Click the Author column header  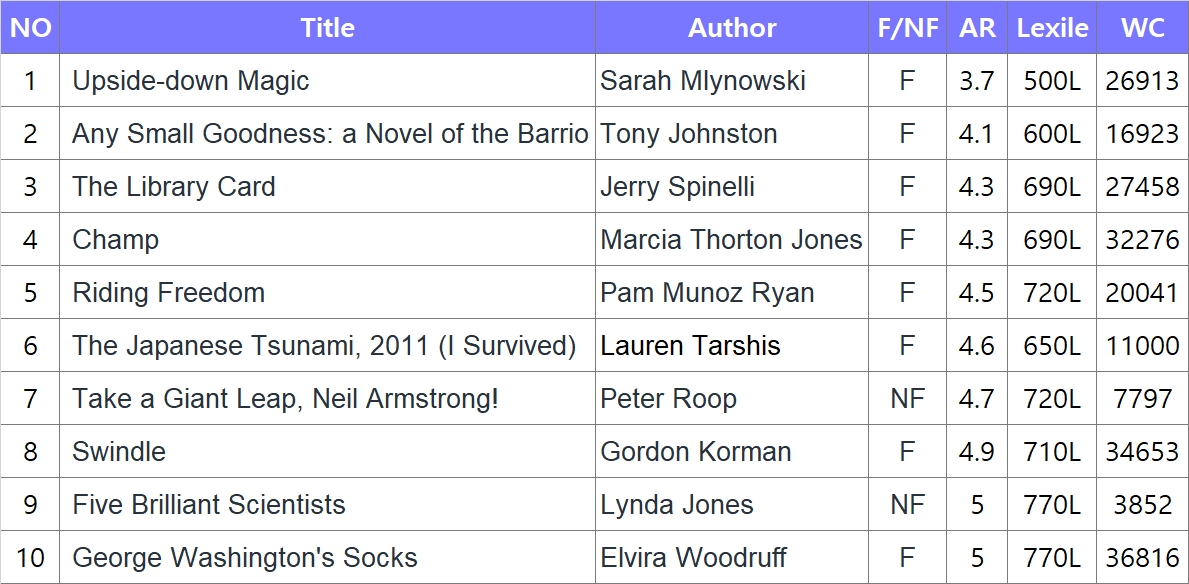point(732,28)
